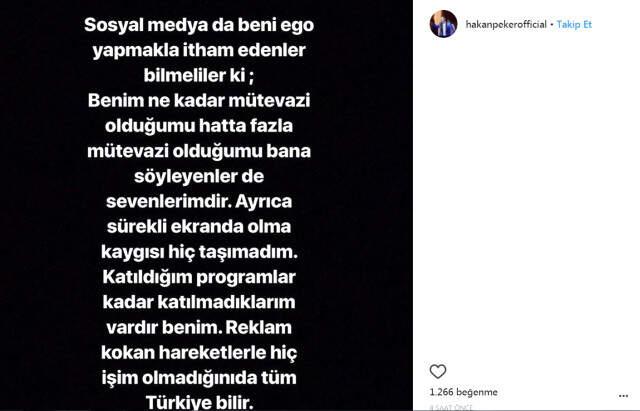Click the line 'vardır benim. Reklam'
The height and width of the screenshot is (411, 640).
[199, 327]
